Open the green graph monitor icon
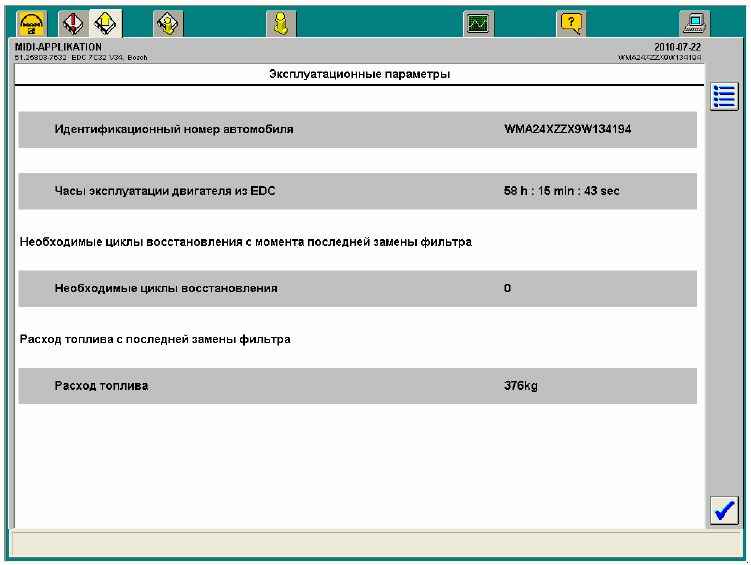 [480, 22]
